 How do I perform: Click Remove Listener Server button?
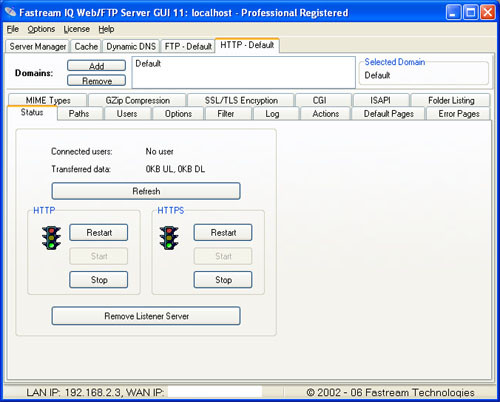click(x=146, y=316)
